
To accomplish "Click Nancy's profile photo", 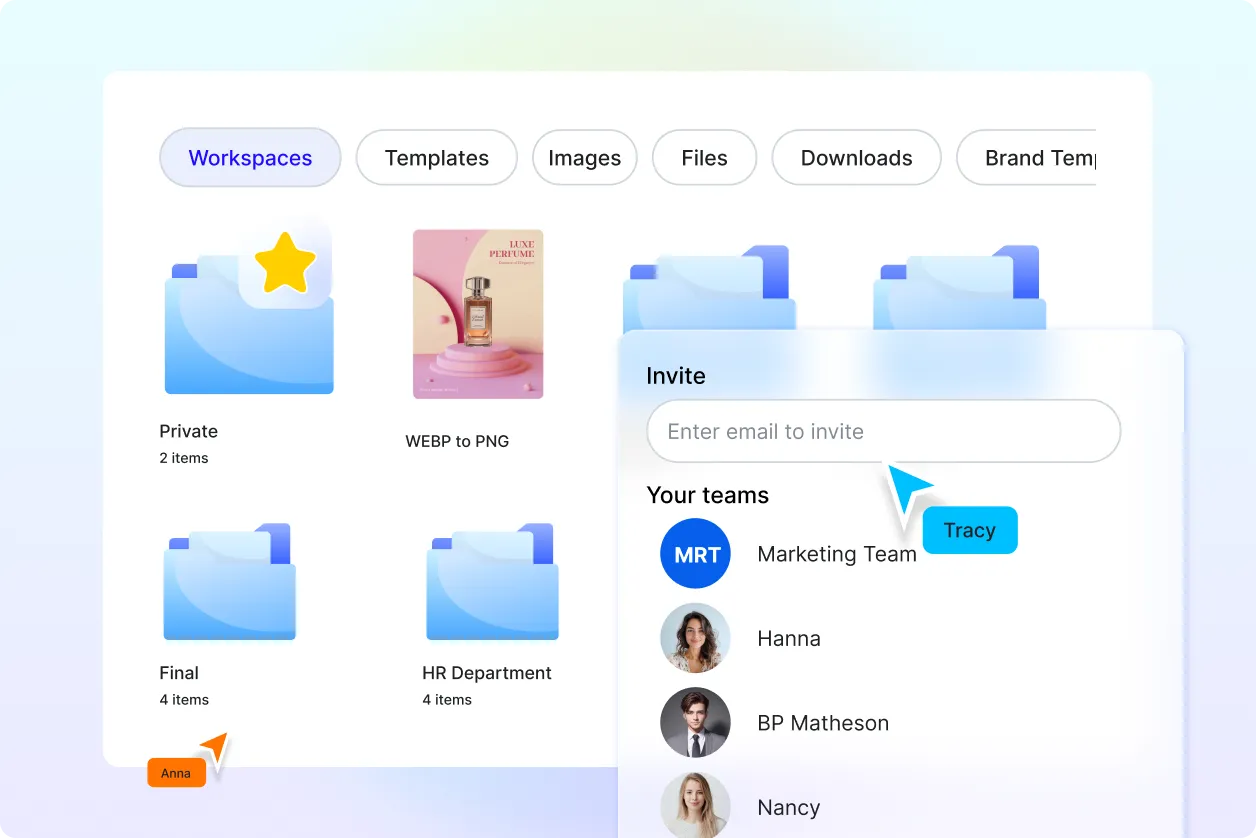I will pyautogui.click(x=696, y=806).
